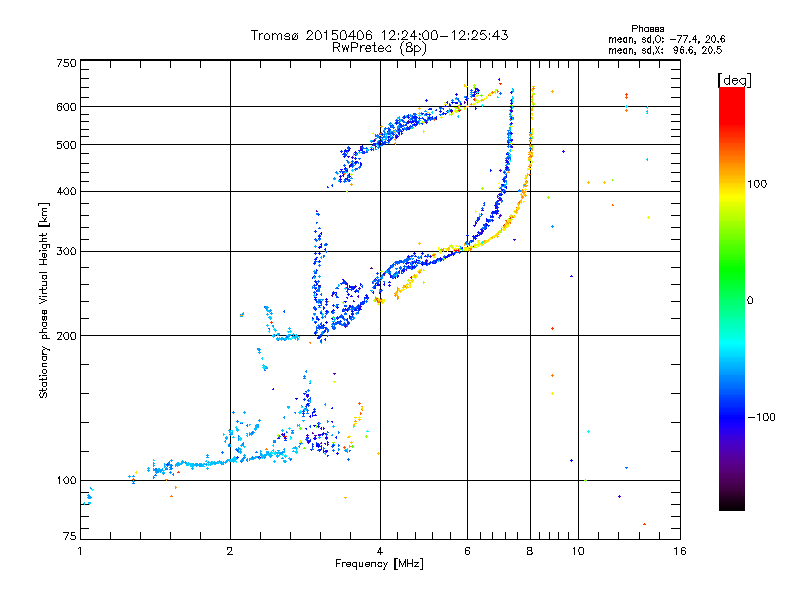Click the Phases header text
800x600 pixels.
point(647,29)
